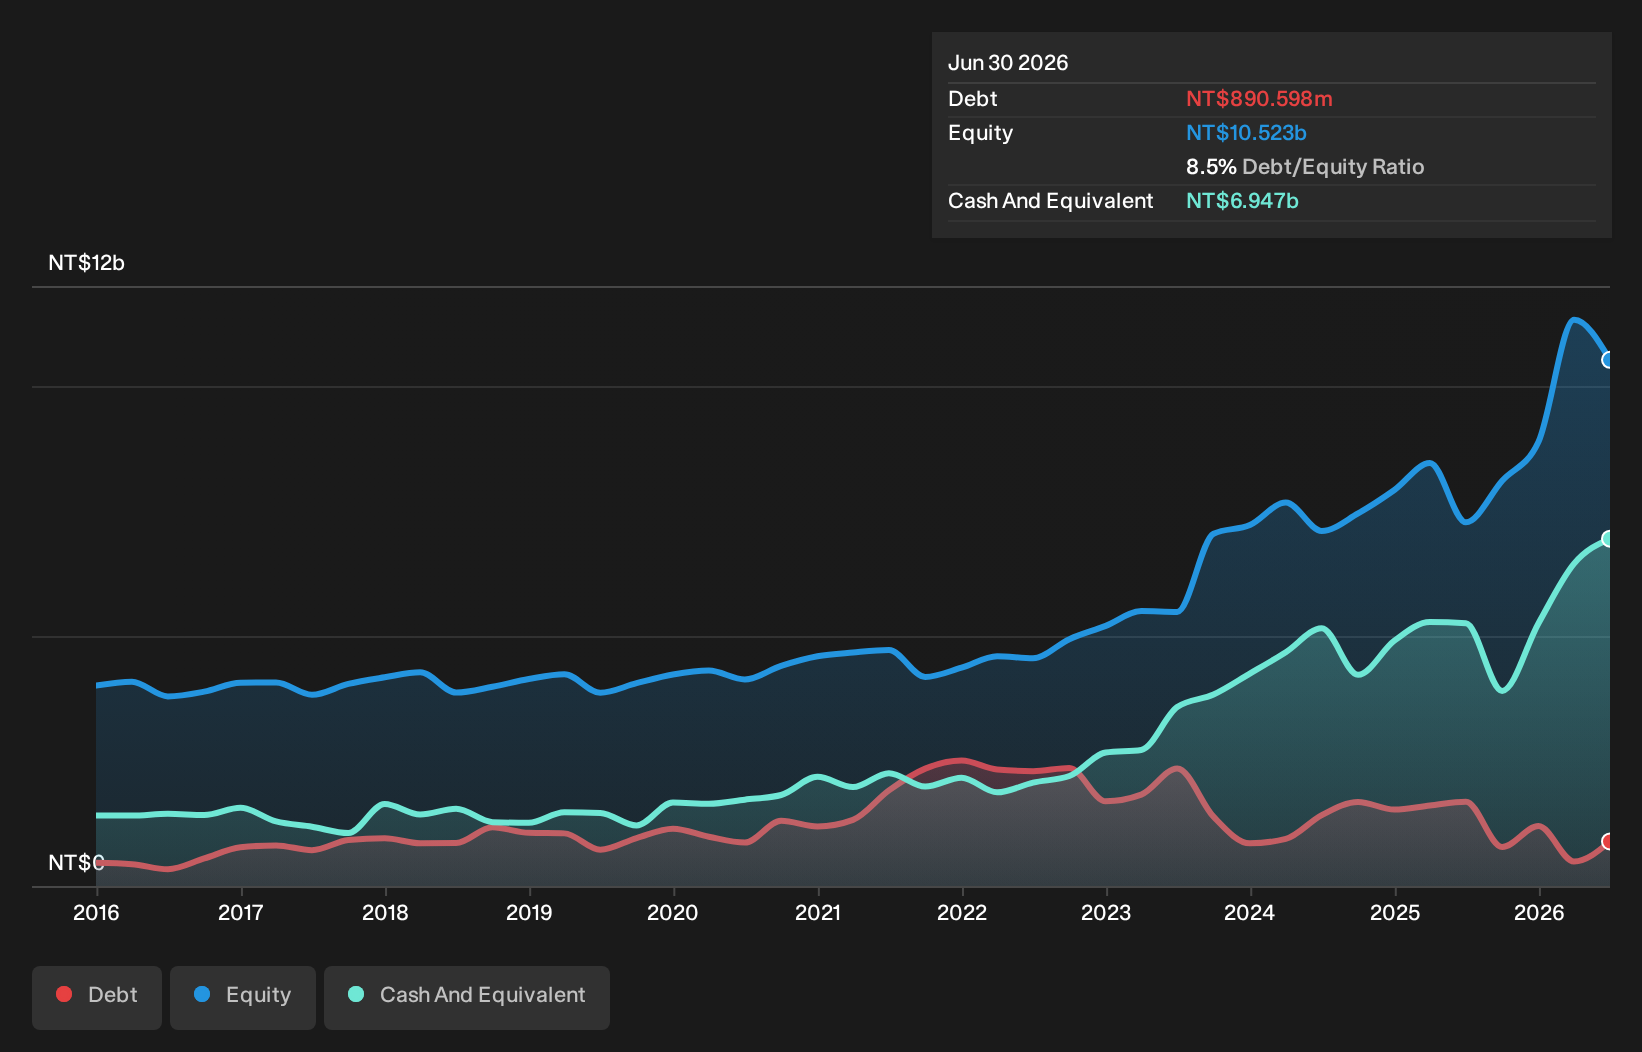The image size is (1642, 1052).
Task: Click the 8.5% Debt/Equity Ratio text
Action: pyautogui.click(x=1305, y=167)
